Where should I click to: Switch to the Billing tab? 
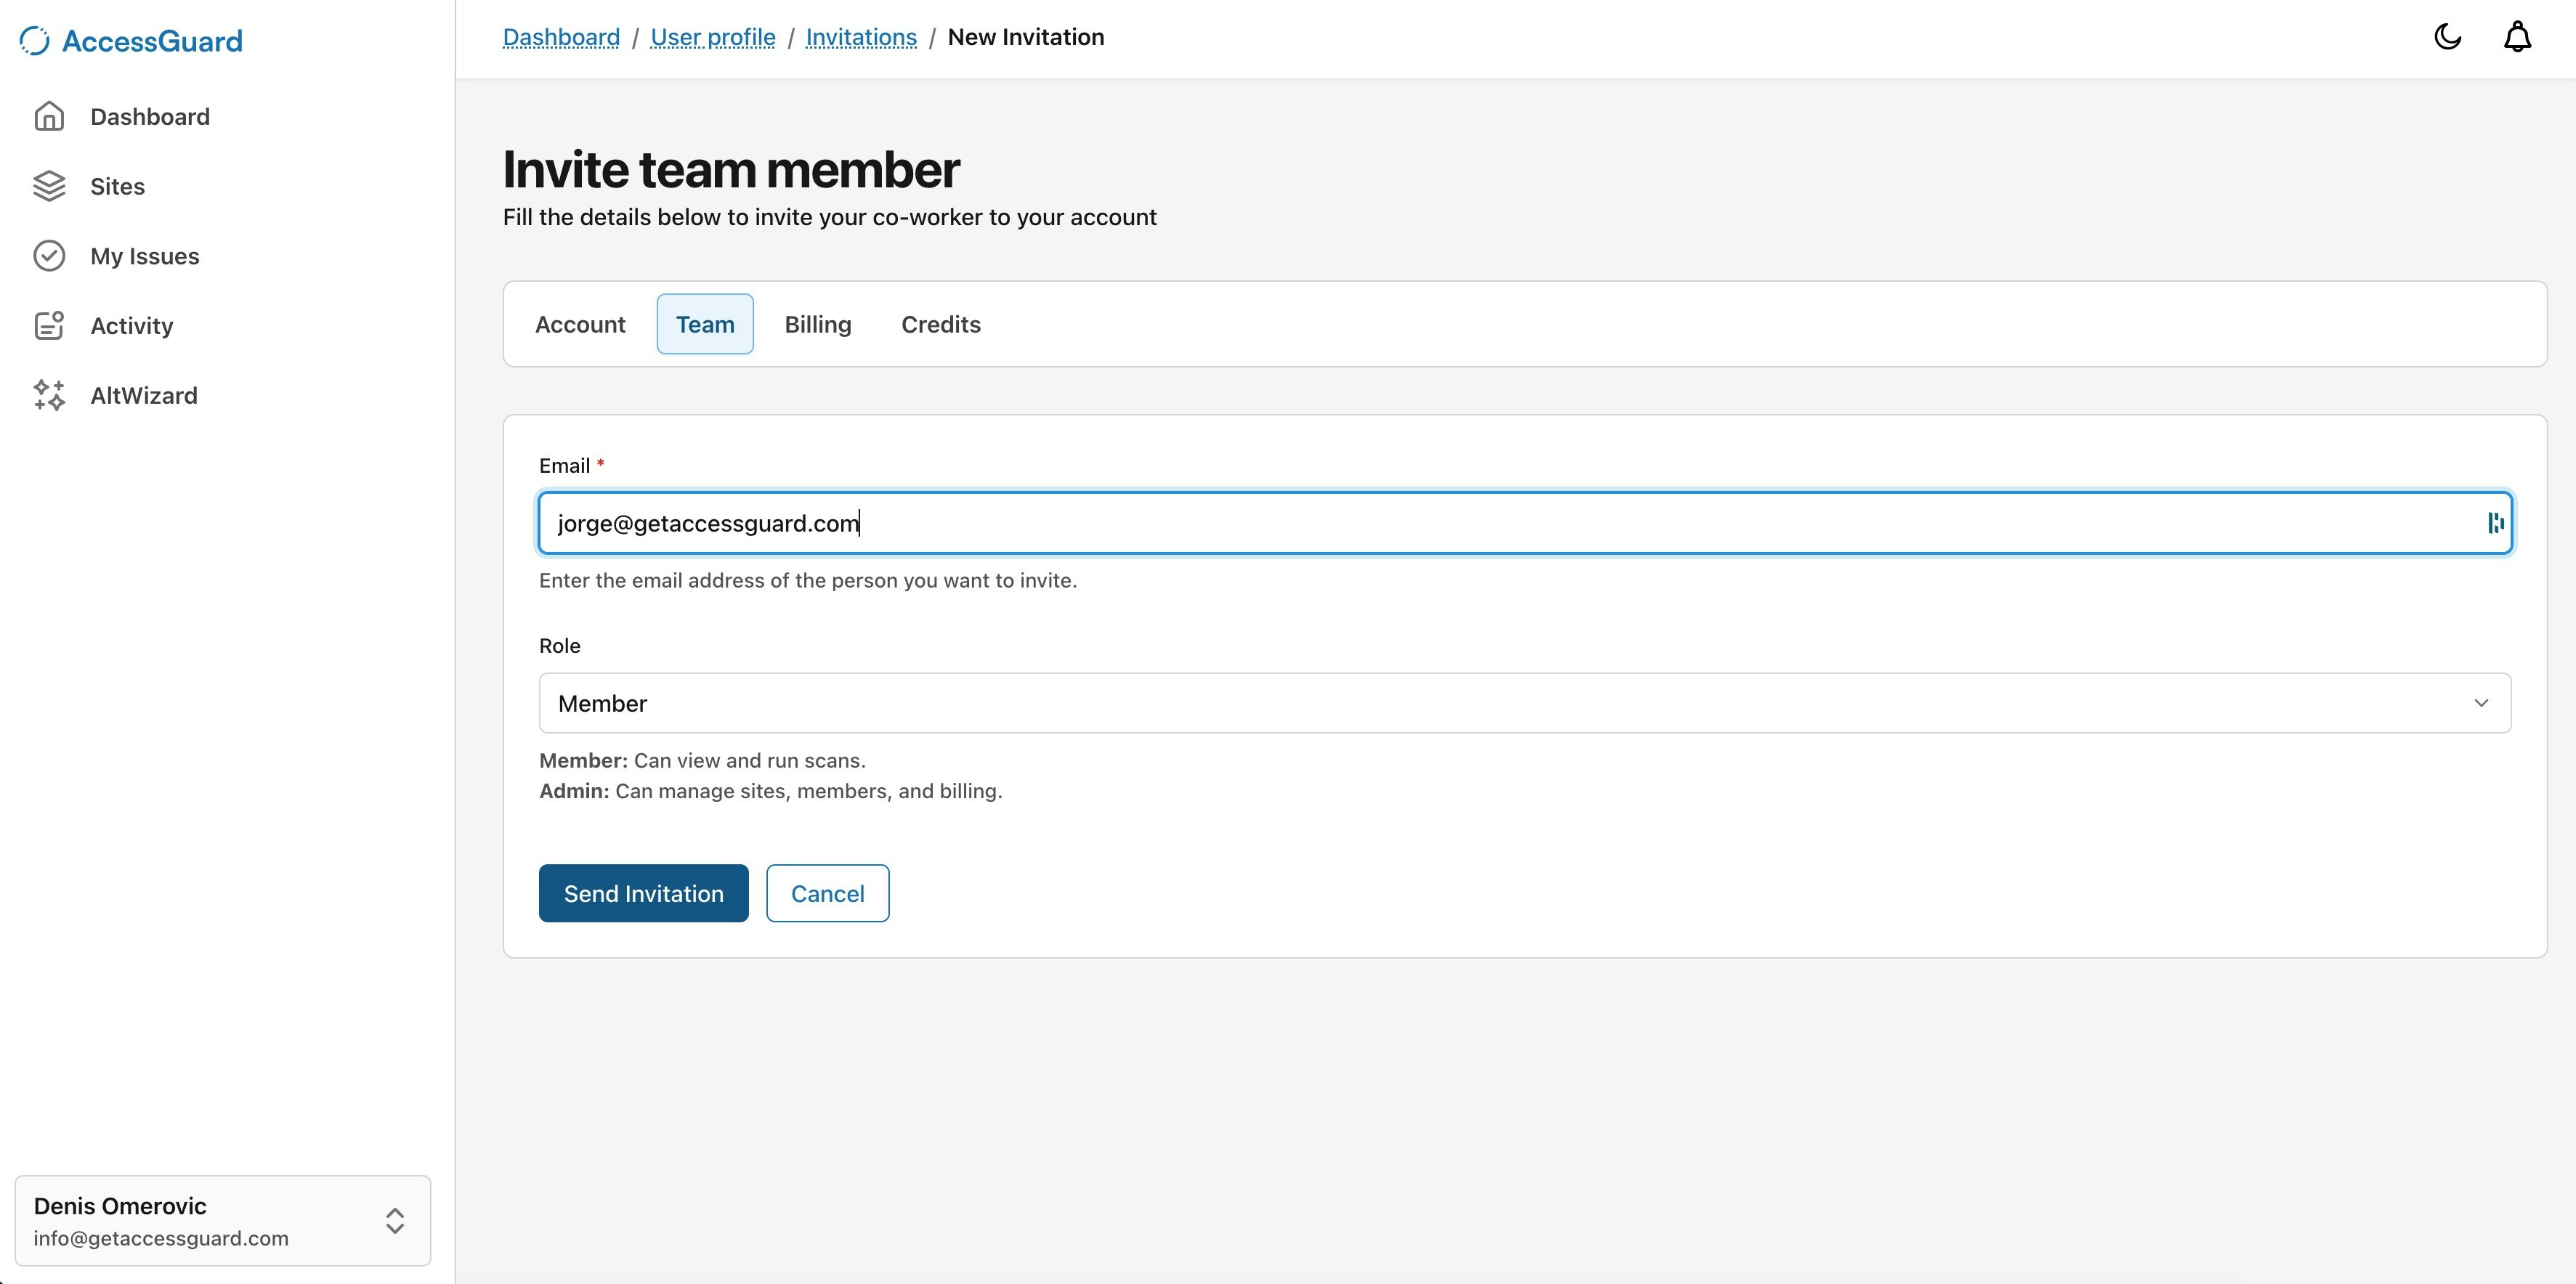[x=817, y=324]
